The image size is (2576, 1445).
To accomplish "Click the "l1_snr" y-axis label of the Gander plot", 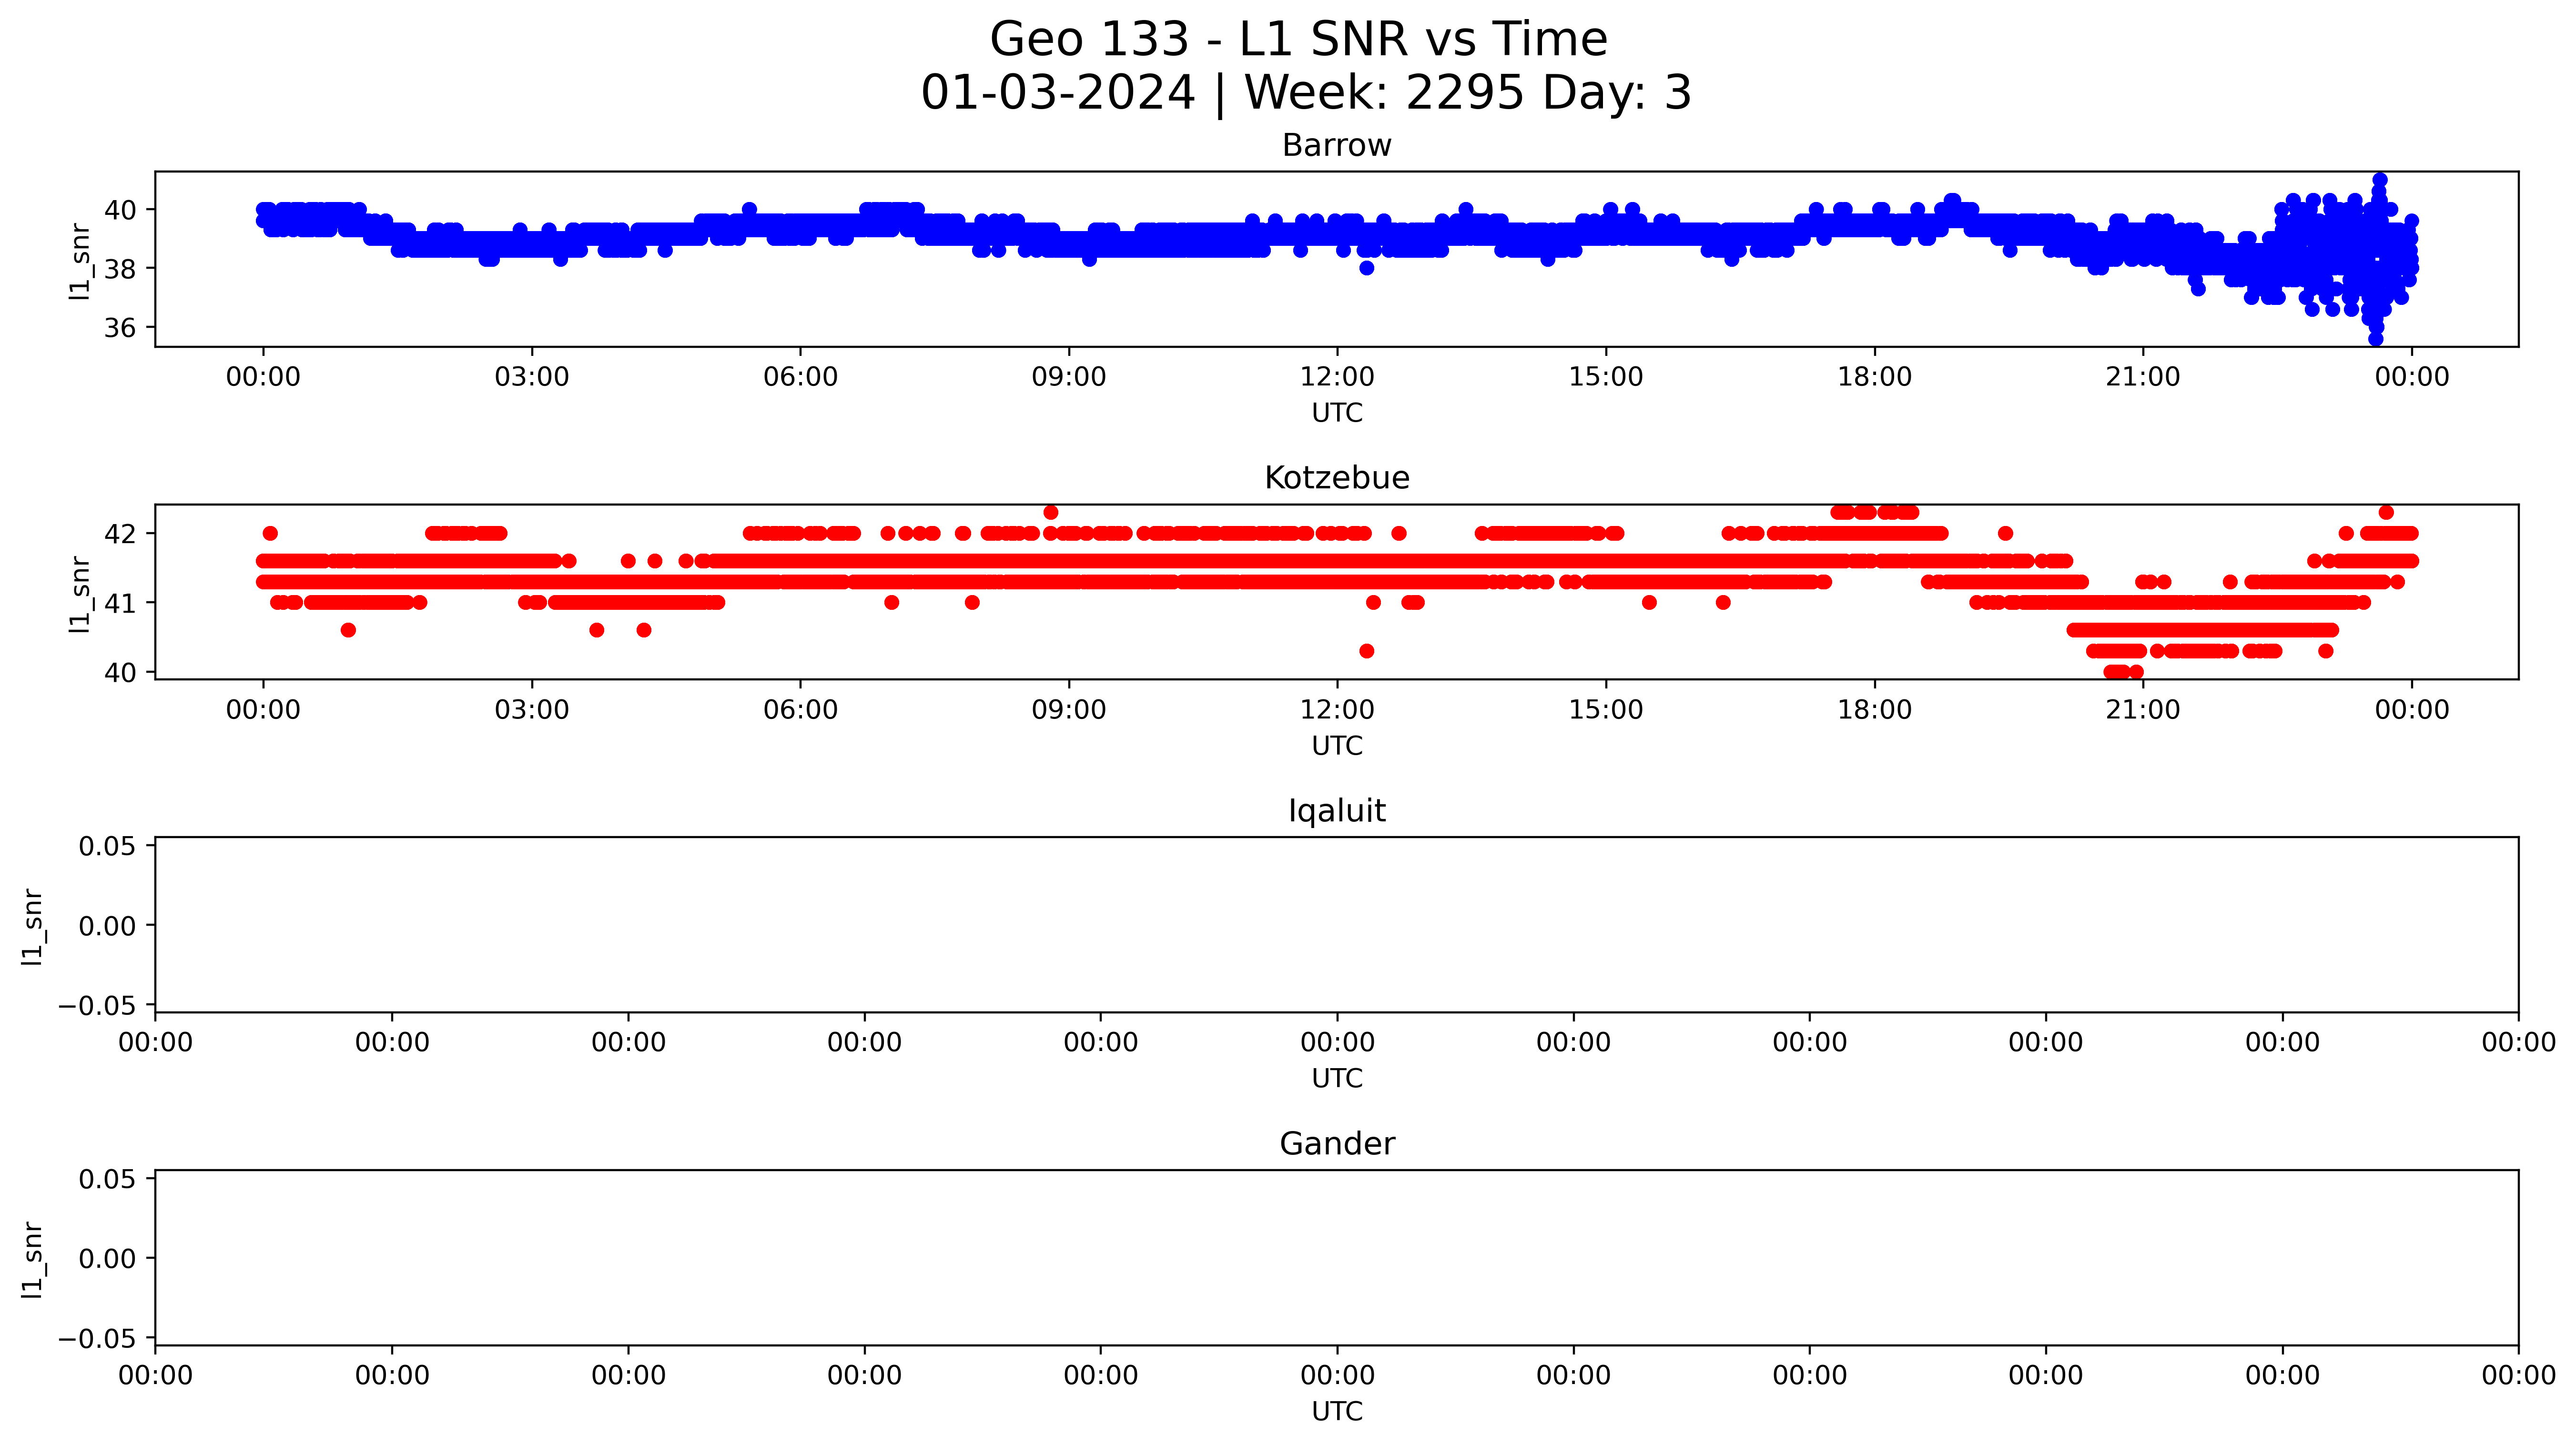I will pyautogui.click(x=33, y=1259).
